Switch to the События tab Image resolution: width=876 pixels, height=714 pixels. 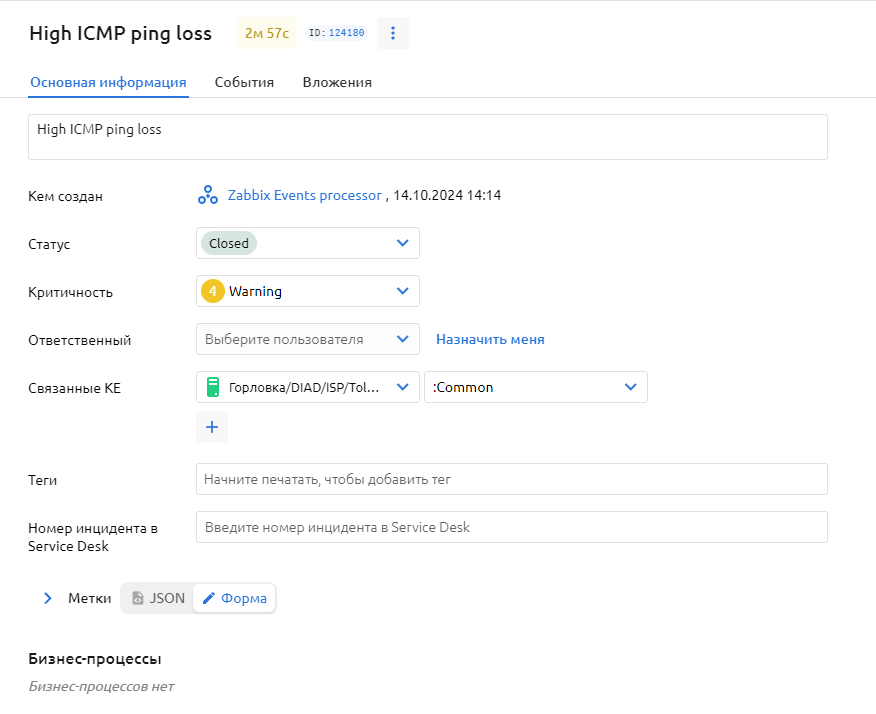(244, 82)
